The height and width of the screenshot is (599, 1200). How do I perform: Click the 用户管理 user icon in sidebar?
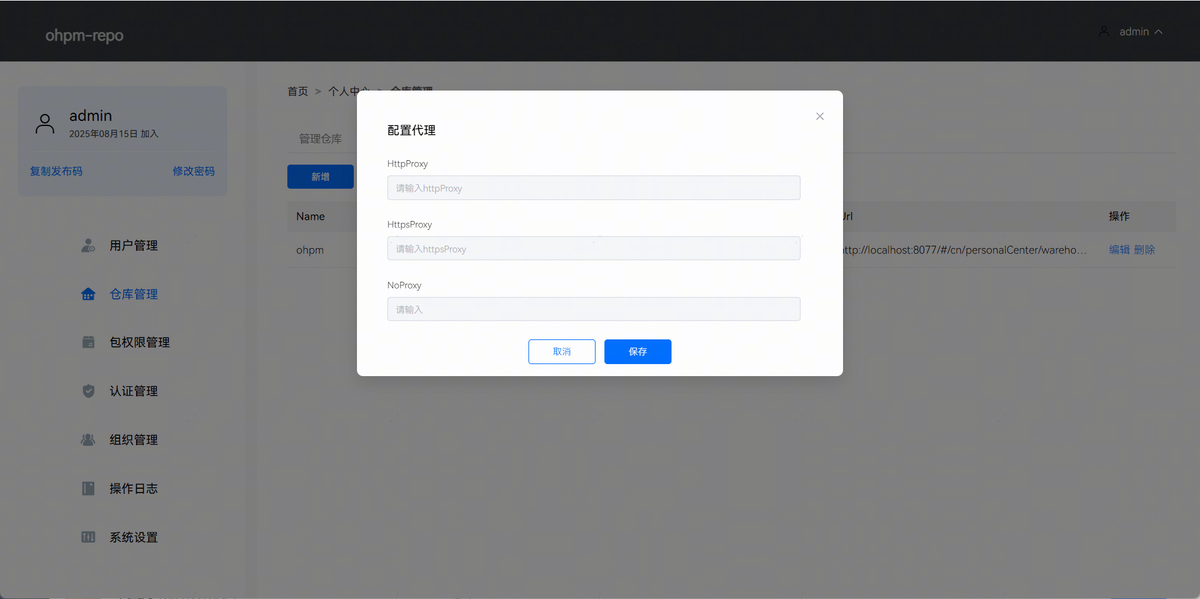(x=88, y=245)
